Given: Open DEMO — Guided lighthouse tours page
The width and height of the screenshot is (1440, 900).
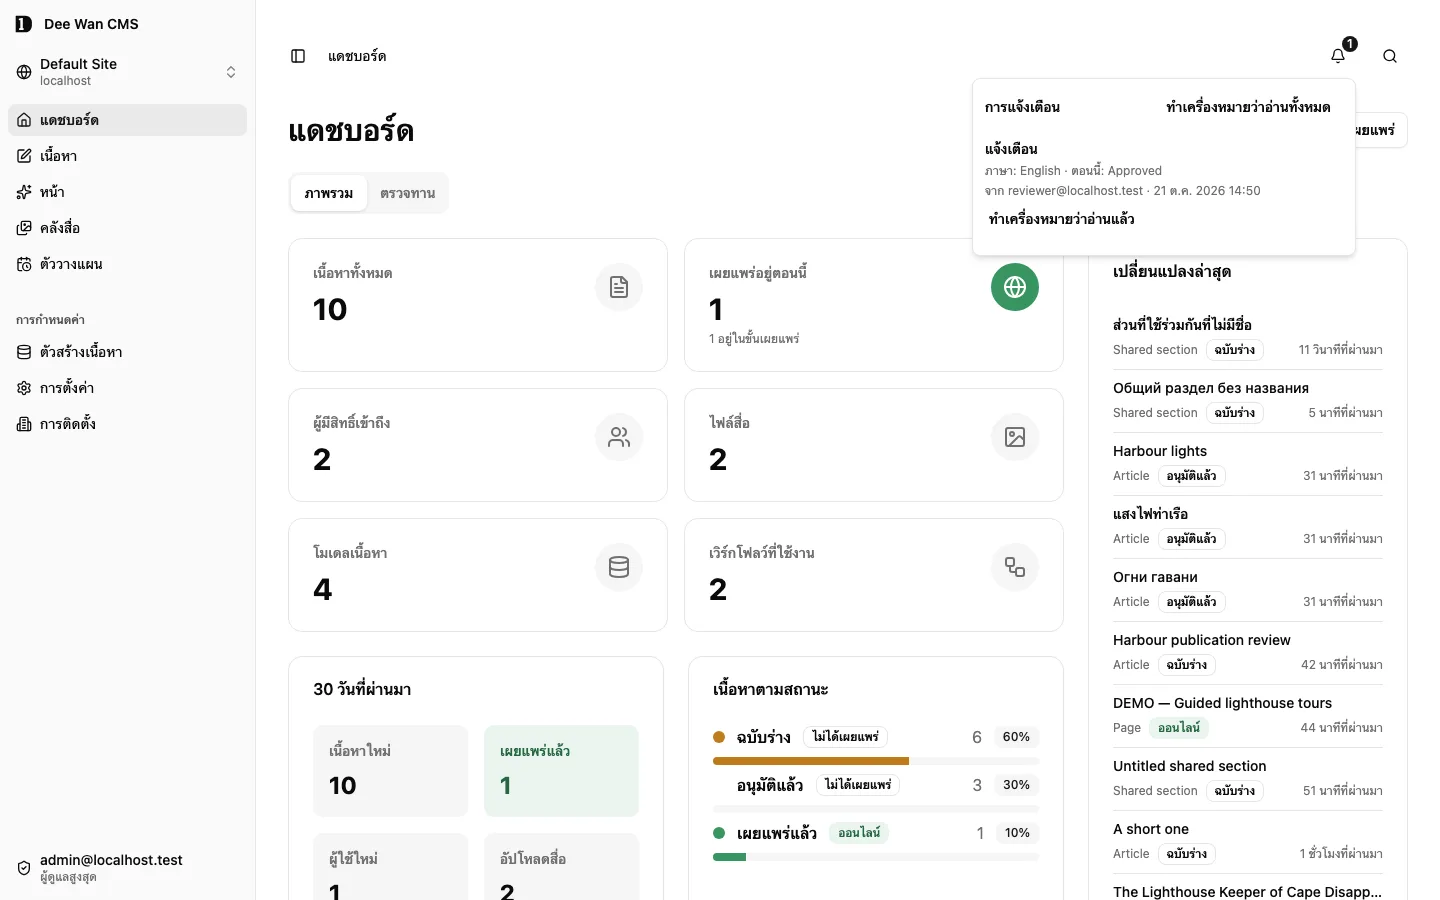Looking at the screenshot, I should [1222, 703].
